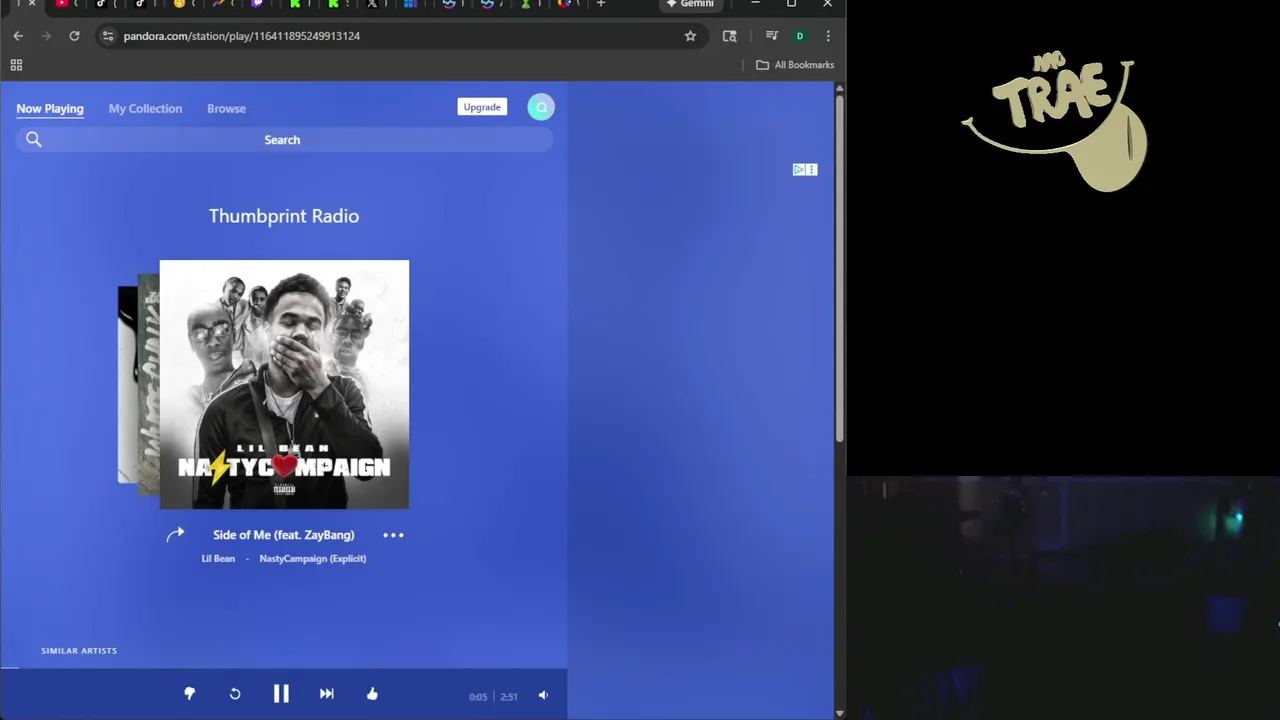Bookmark this page with star icon
The width and height of the screenshot is (1280, 720).
click(690, 36)
